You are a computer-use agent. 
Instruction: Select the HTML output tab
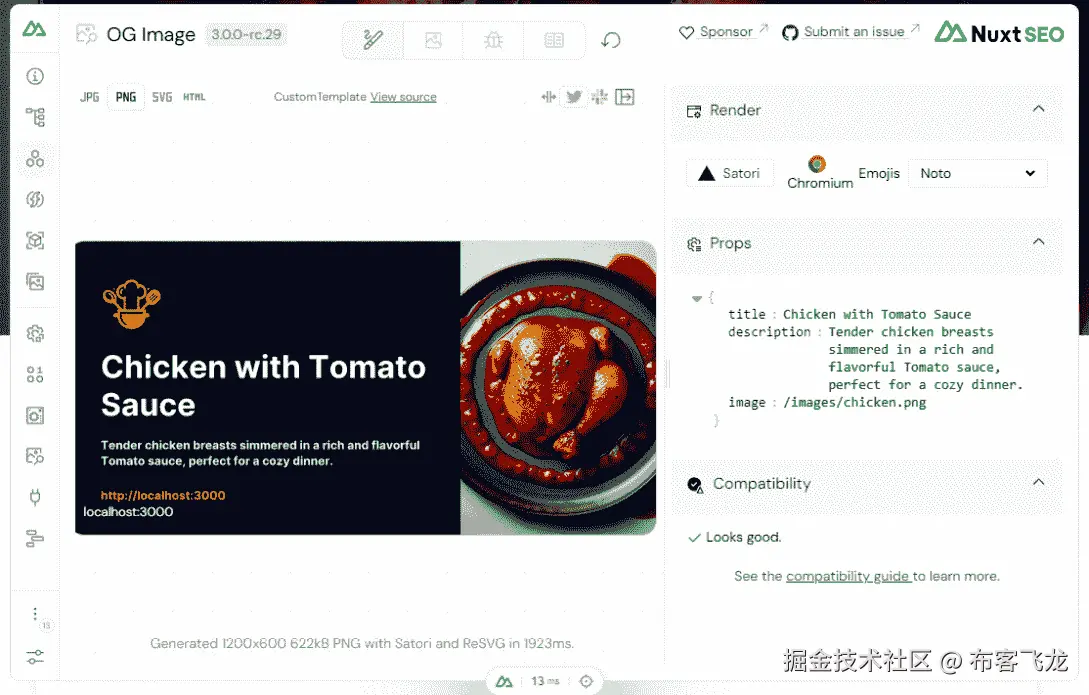tap(193, 97)
